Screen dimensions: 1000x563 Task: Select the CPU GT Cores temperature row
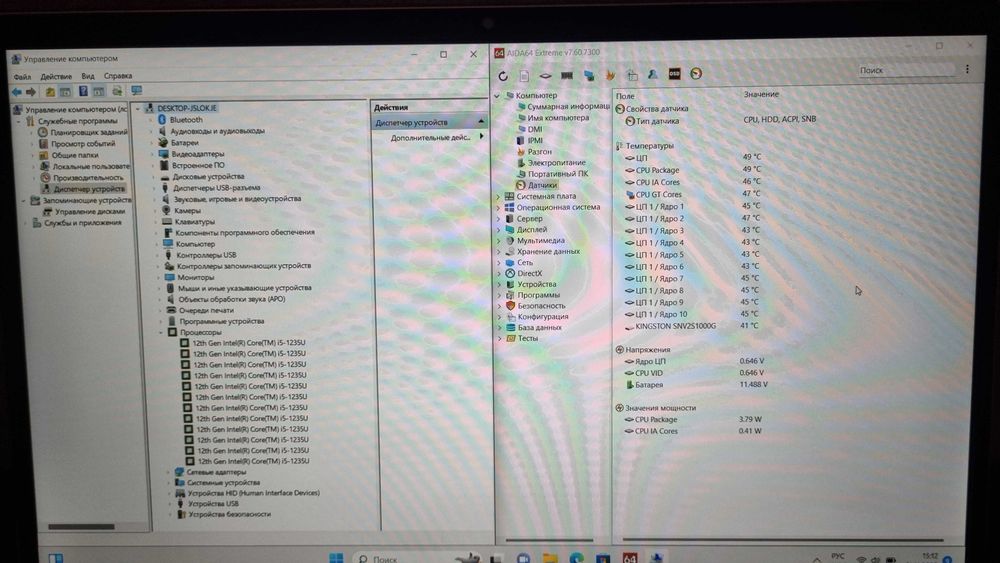[x=695, y=194]
